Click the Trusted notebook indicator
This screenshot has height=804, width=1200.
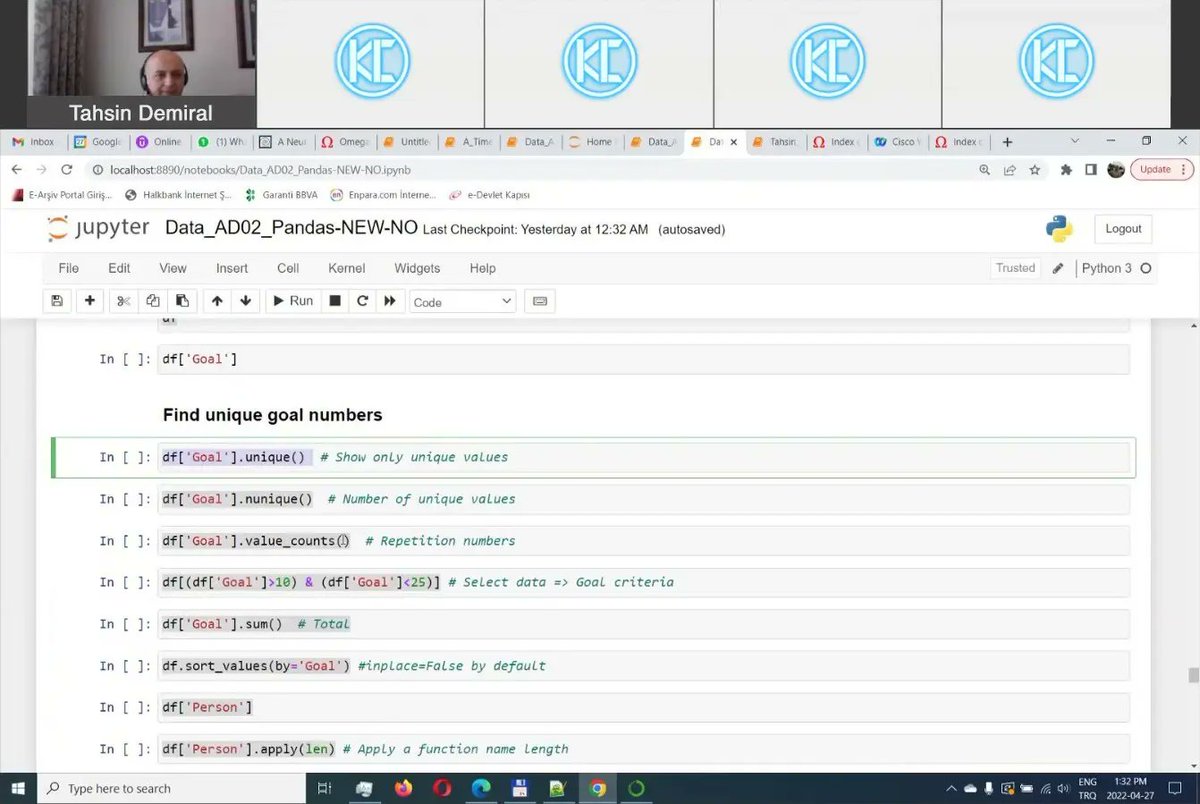1015,268
